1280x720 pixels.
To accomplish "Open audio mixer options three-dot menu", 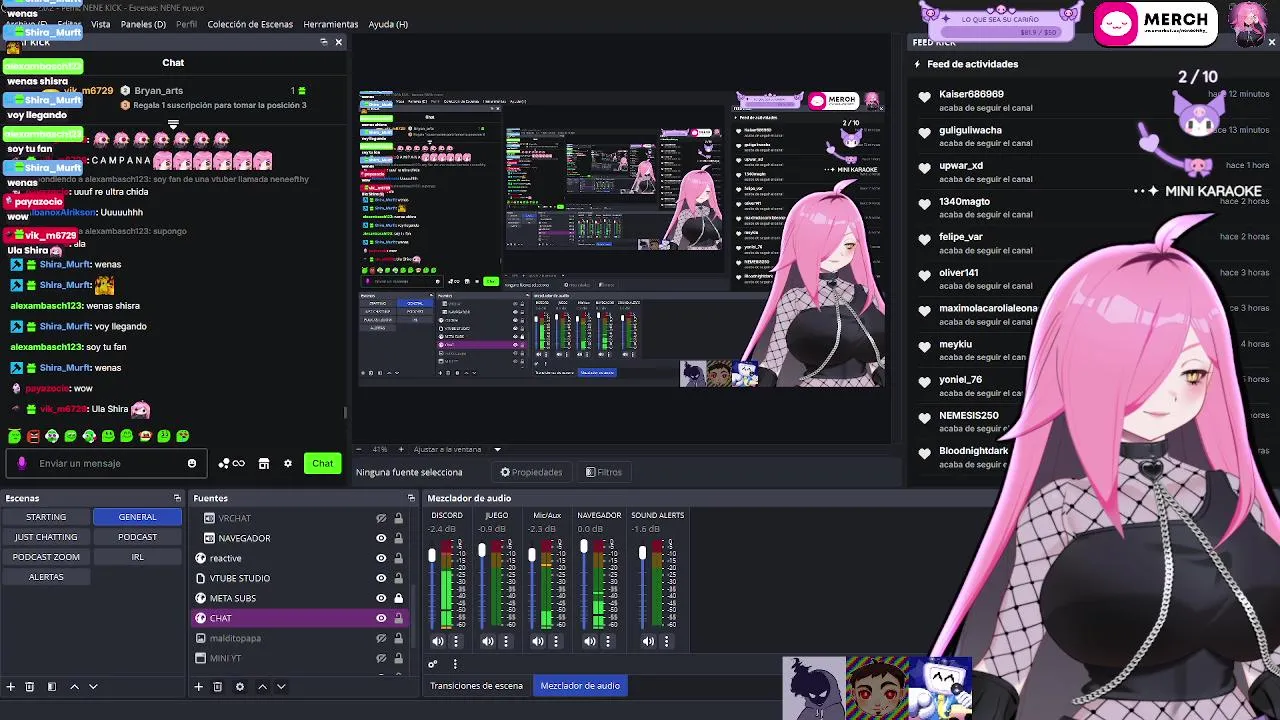I will point(455,664).
